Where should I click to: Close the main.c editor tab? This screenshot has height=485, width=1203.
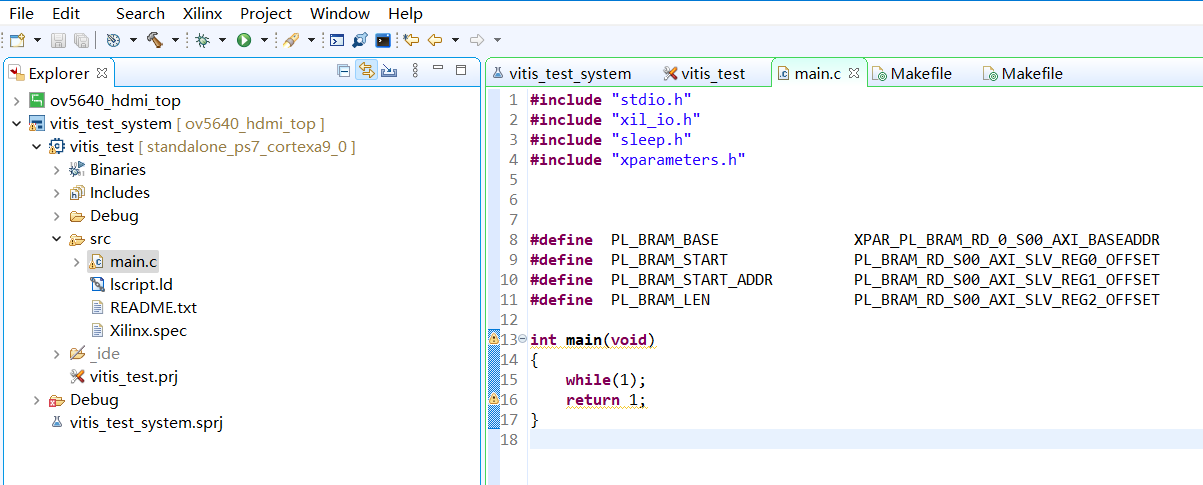pos(853,73)
